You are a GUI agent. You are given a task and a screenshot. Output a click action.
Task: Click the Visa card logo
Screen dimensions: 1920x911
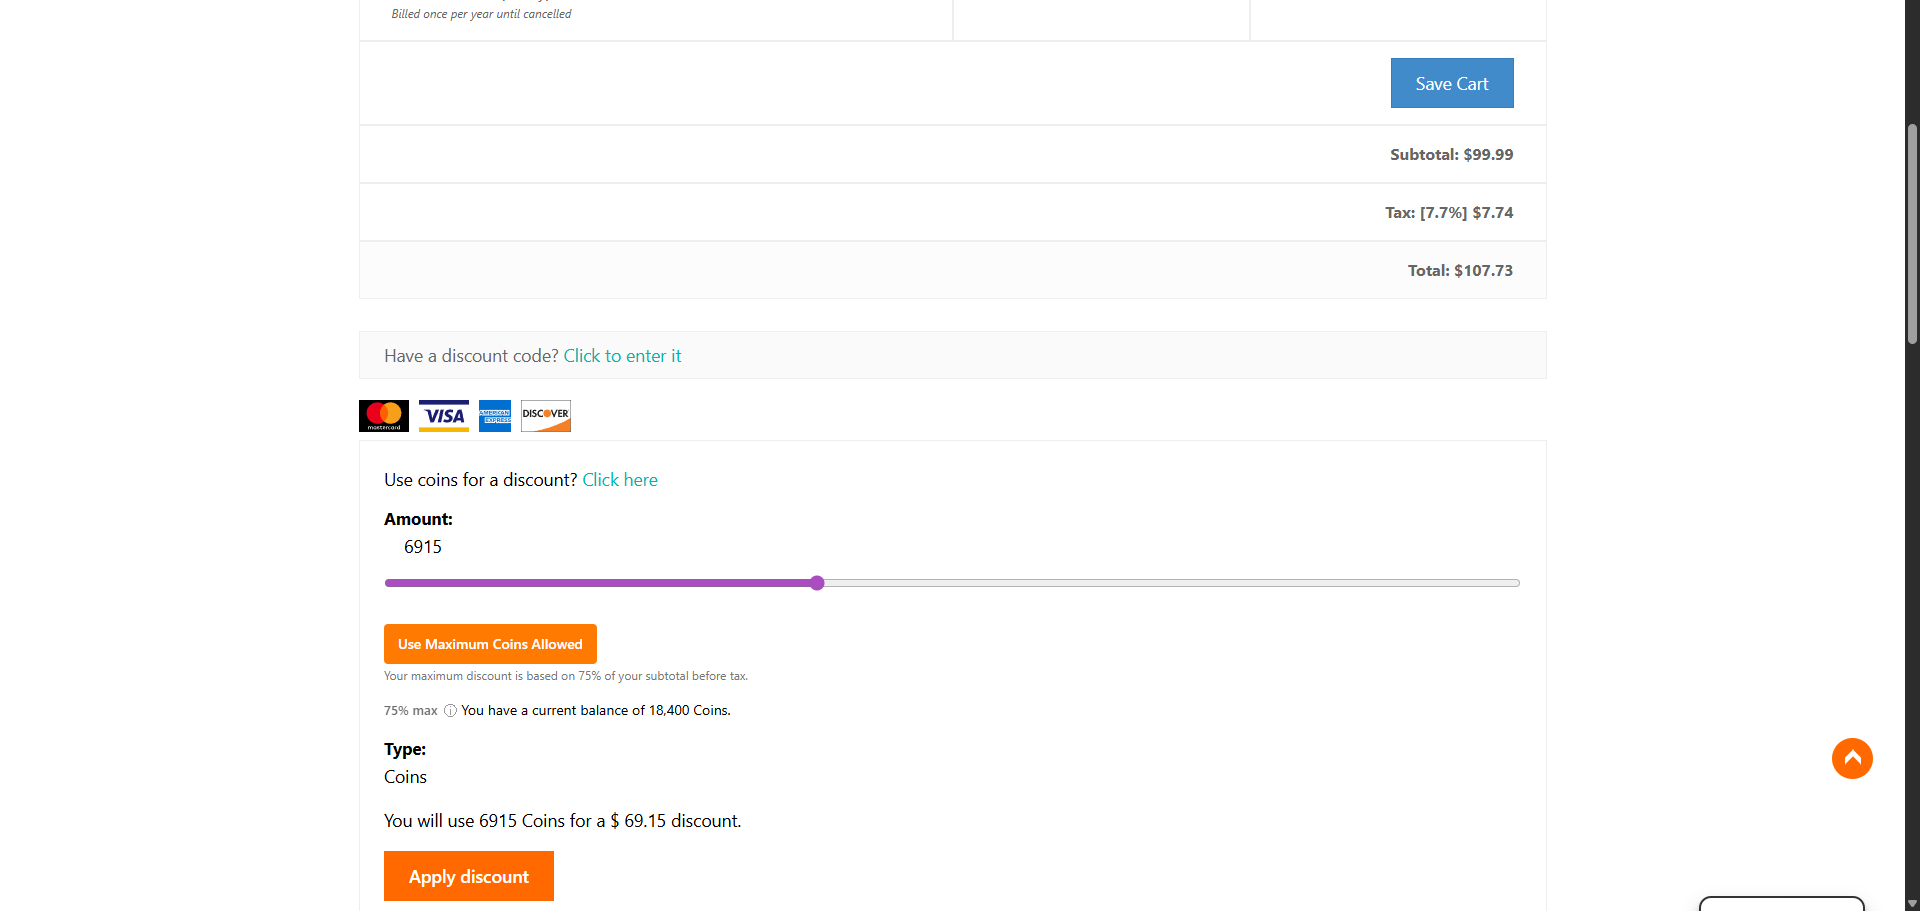444,416
